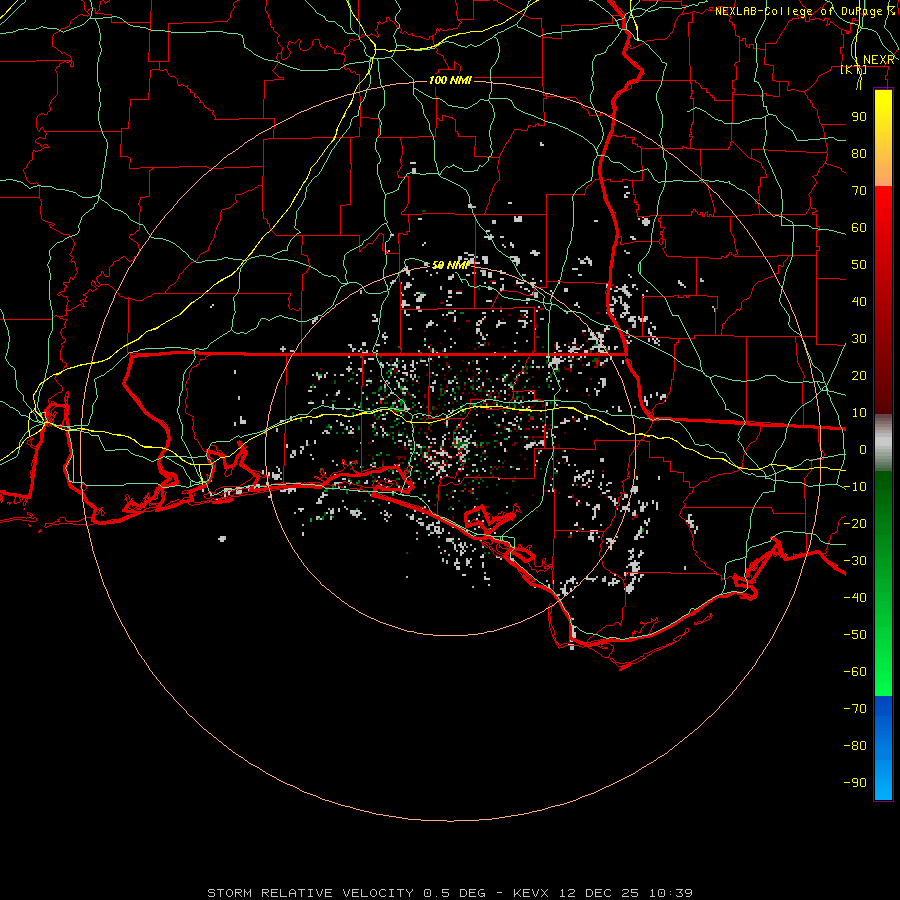900x900 pixels.
Task: Click the -60 value on the velocity scale
Action: [855, 672]
